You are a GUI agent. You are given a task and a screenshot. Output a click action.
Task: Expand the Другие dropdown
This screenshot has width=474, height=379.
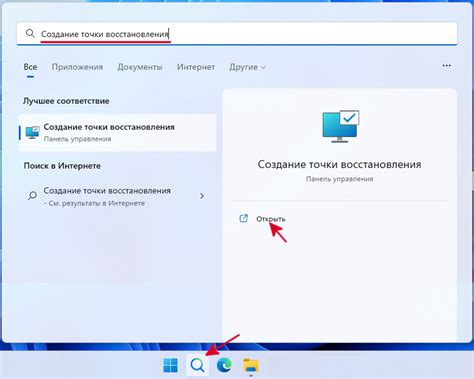click(x=247, y=67)
